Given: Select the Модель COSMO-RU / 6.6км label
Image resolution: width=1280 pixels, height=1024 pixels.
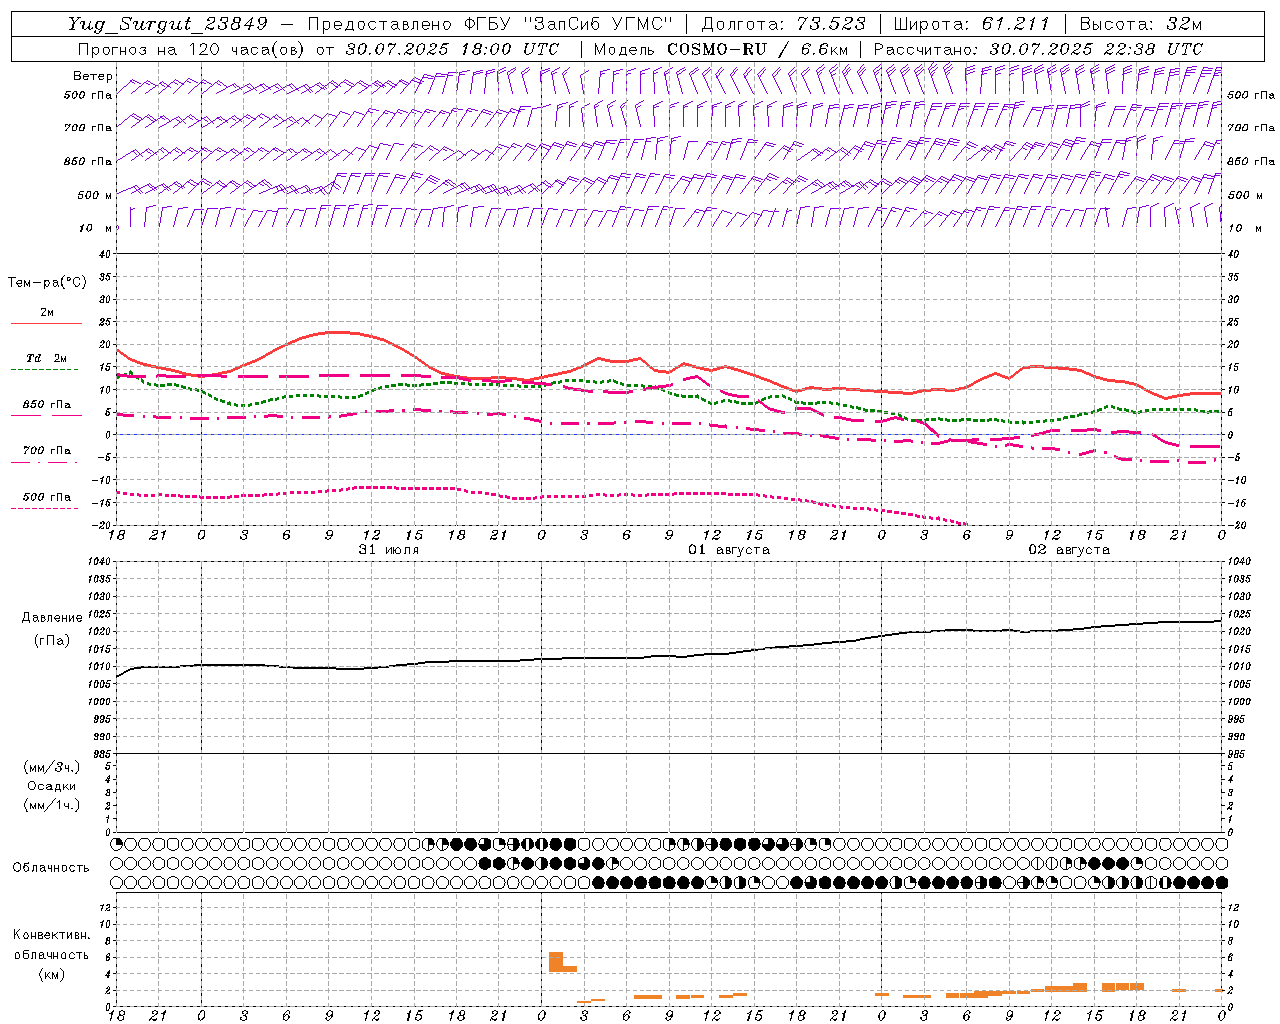Looking at the screenshot, I should pos(721,49).
